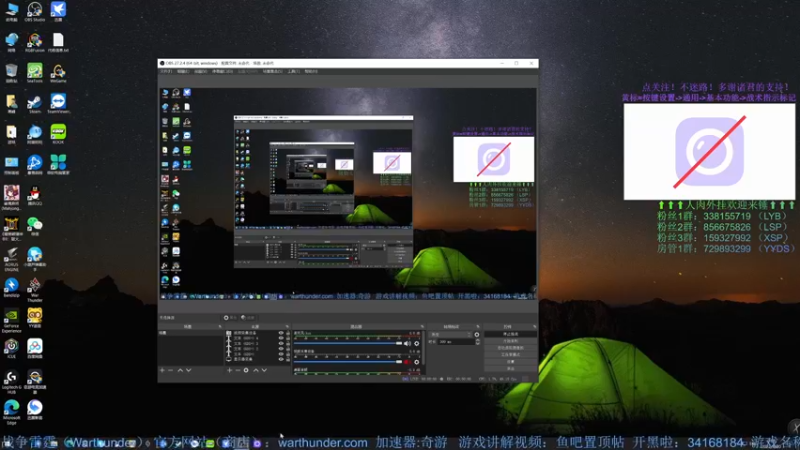Open the View menu in OBS
Viewport: 800px width, 450px height.
point(200,71)
